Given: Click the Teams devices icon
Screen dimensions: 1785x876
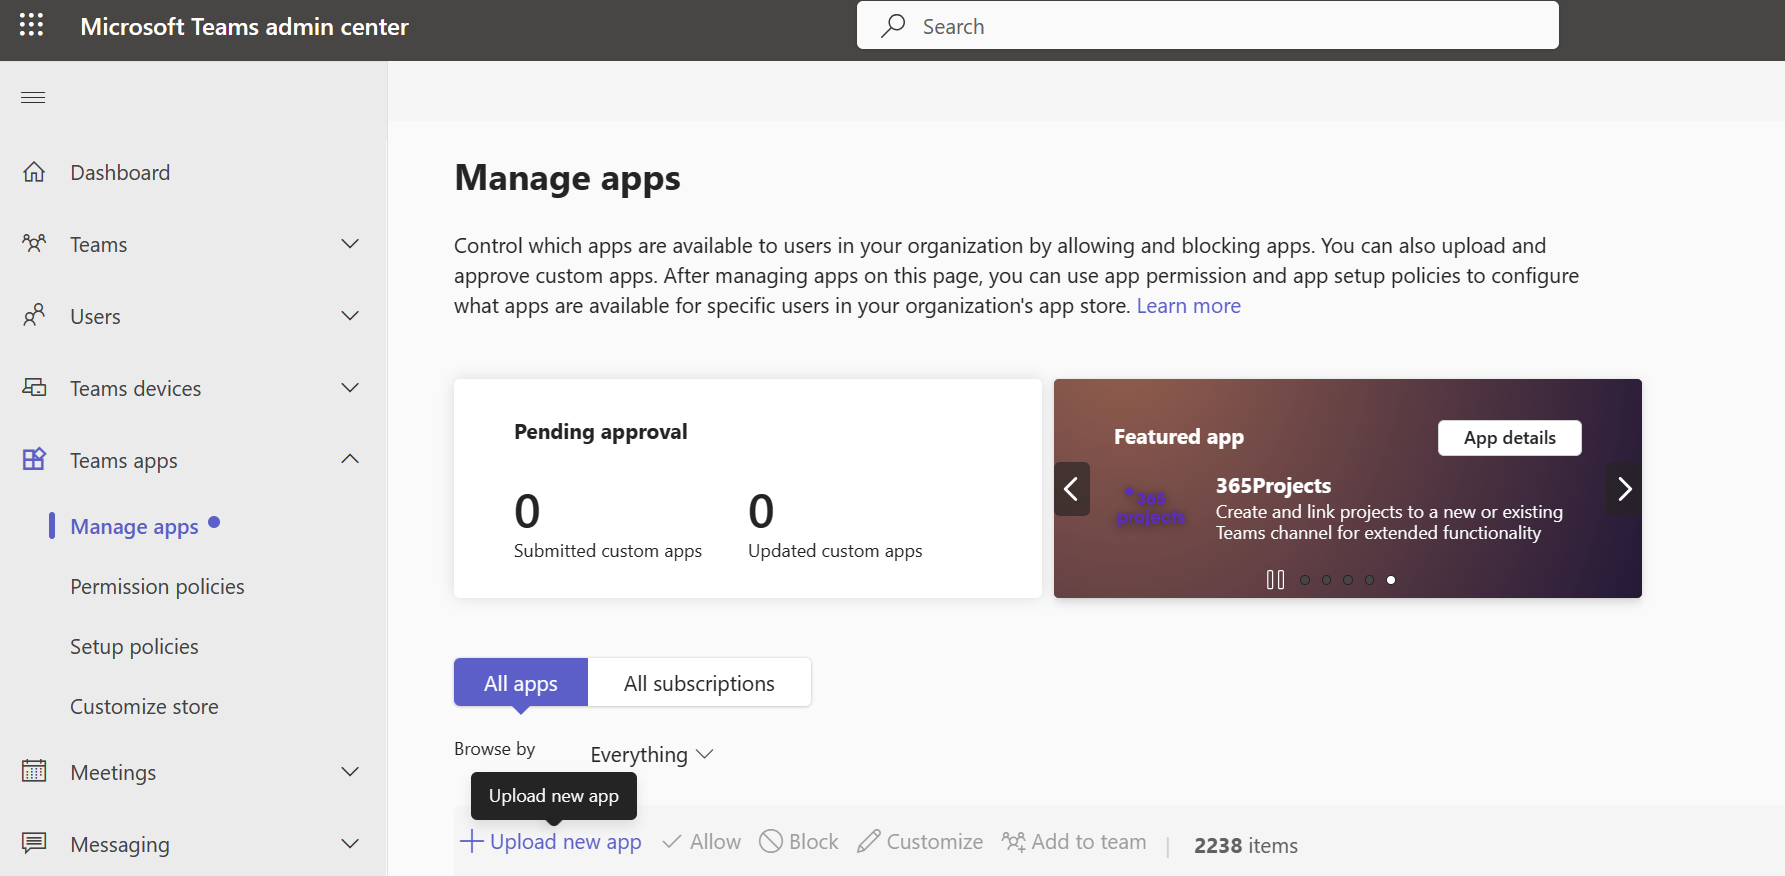Looking at the screenshot, I should 34,387.
